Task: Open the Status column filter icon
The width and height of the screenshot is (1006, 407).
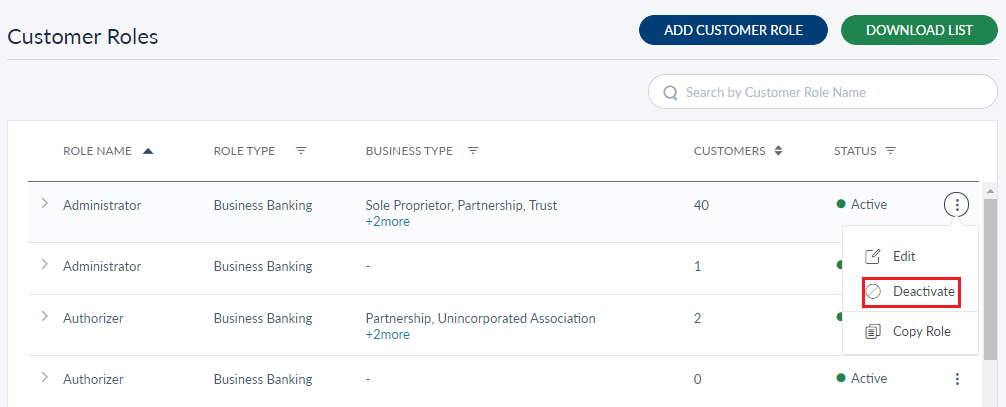Action: coord(890,151)
